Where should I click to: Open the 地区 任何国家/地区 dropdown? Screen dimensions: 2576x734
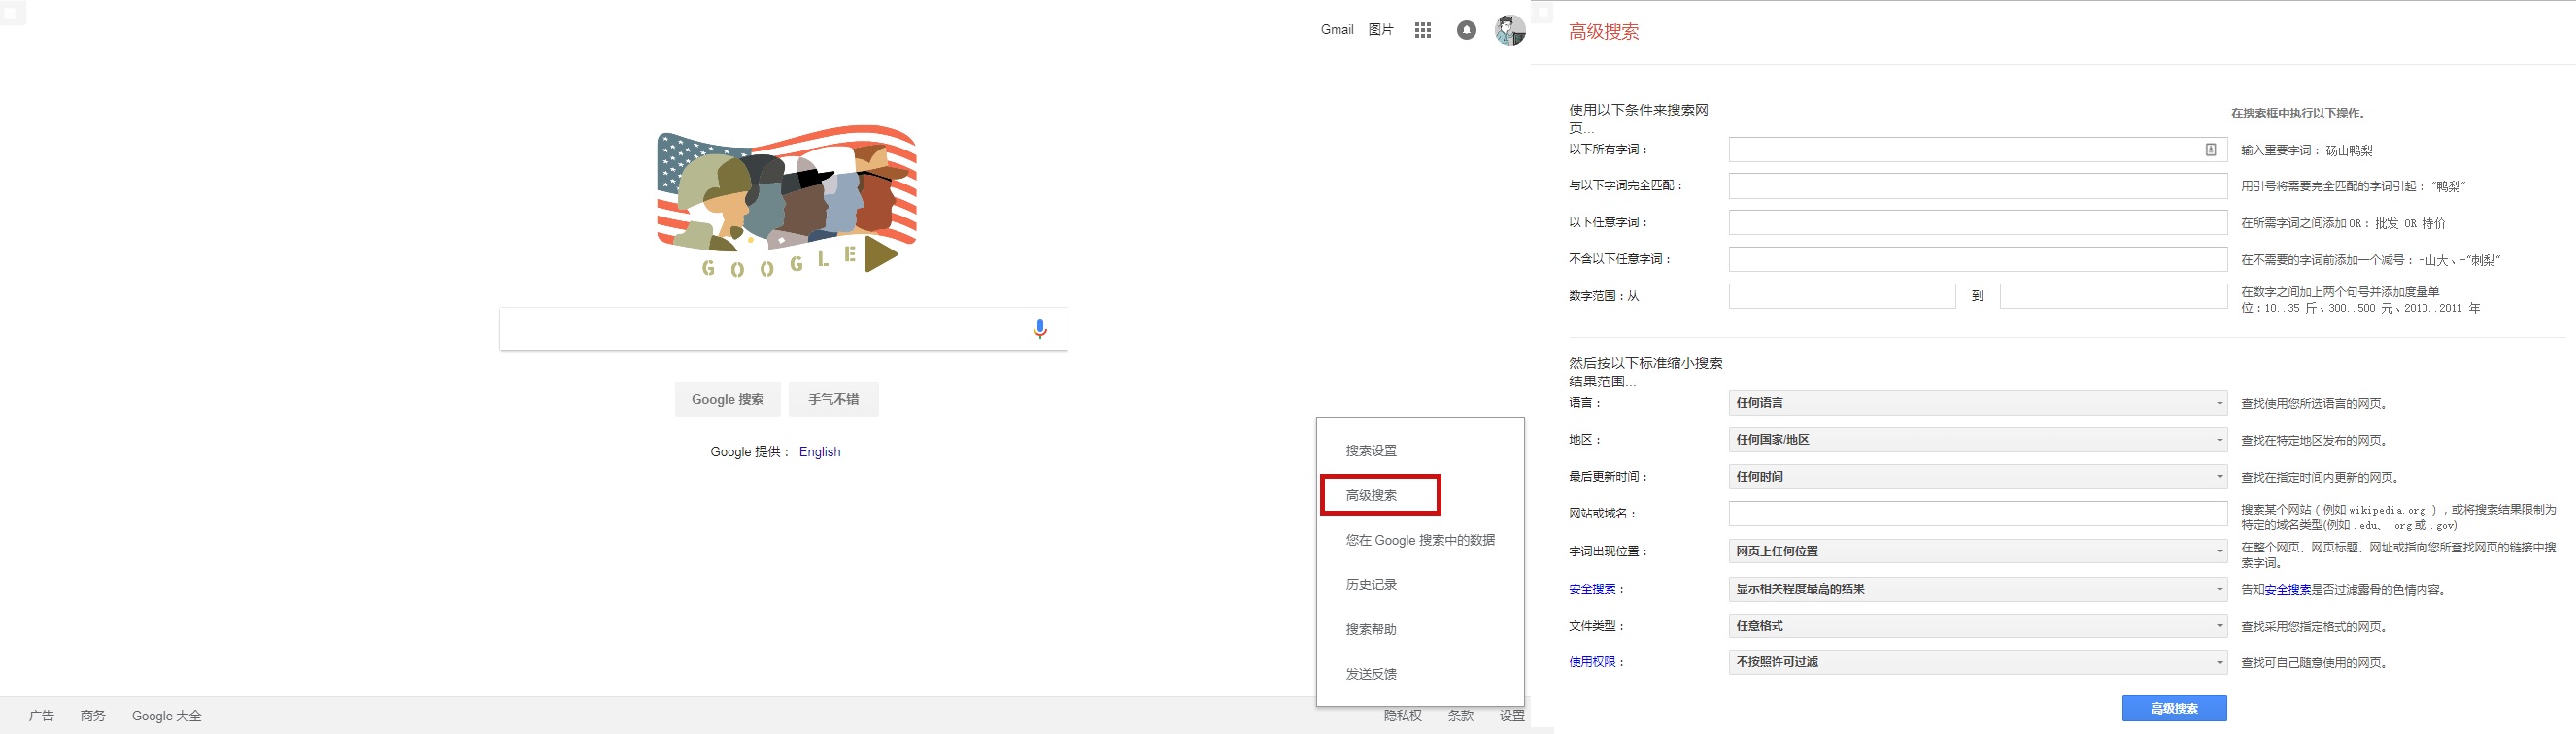click(1978, 440)
